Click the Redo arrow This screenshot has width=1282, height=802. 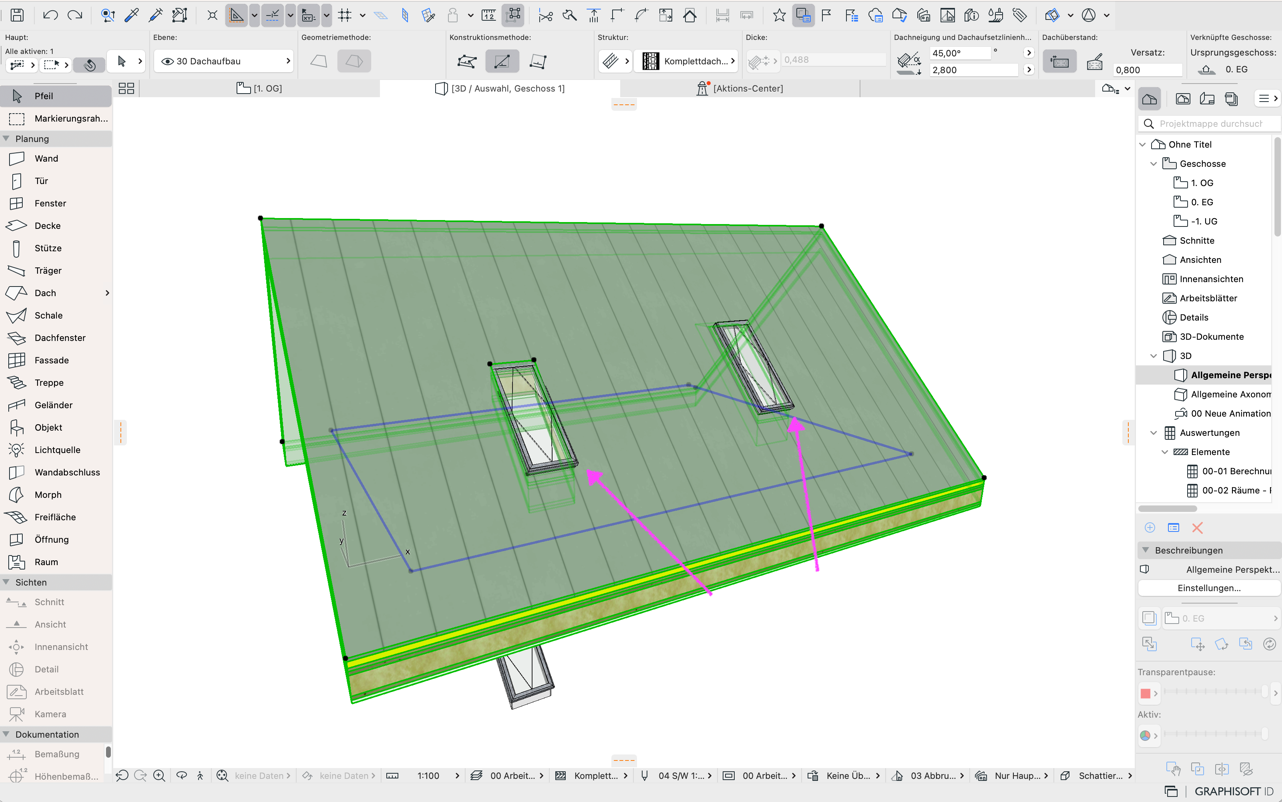point(74,15)
